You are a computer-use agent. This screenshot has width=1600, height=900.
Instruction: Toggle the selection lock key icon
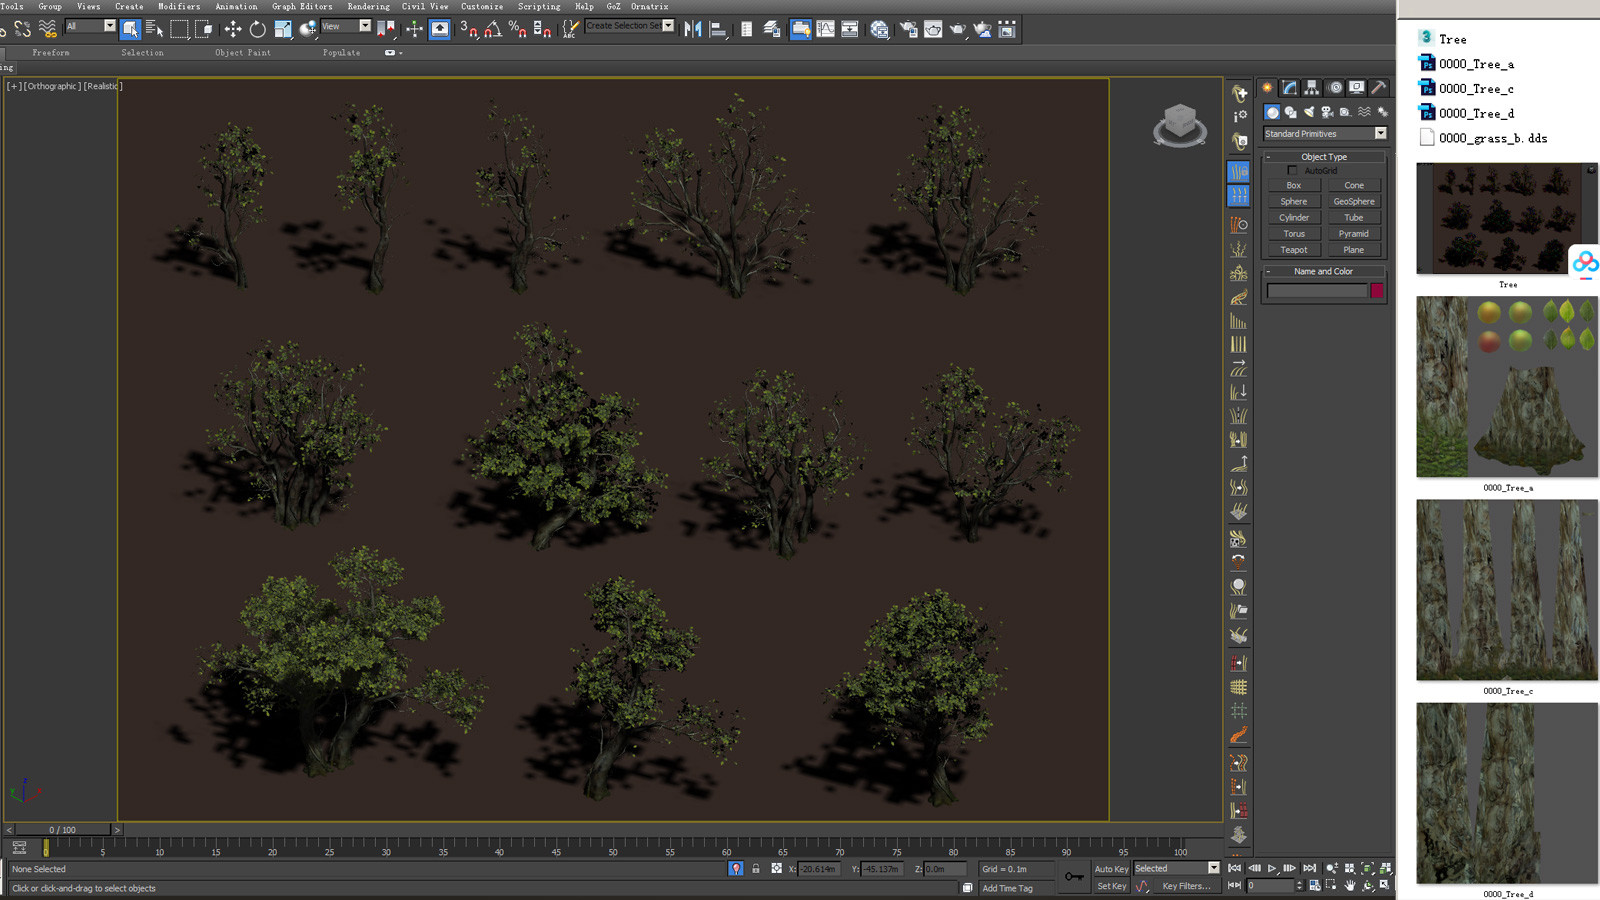pos(755,869)
